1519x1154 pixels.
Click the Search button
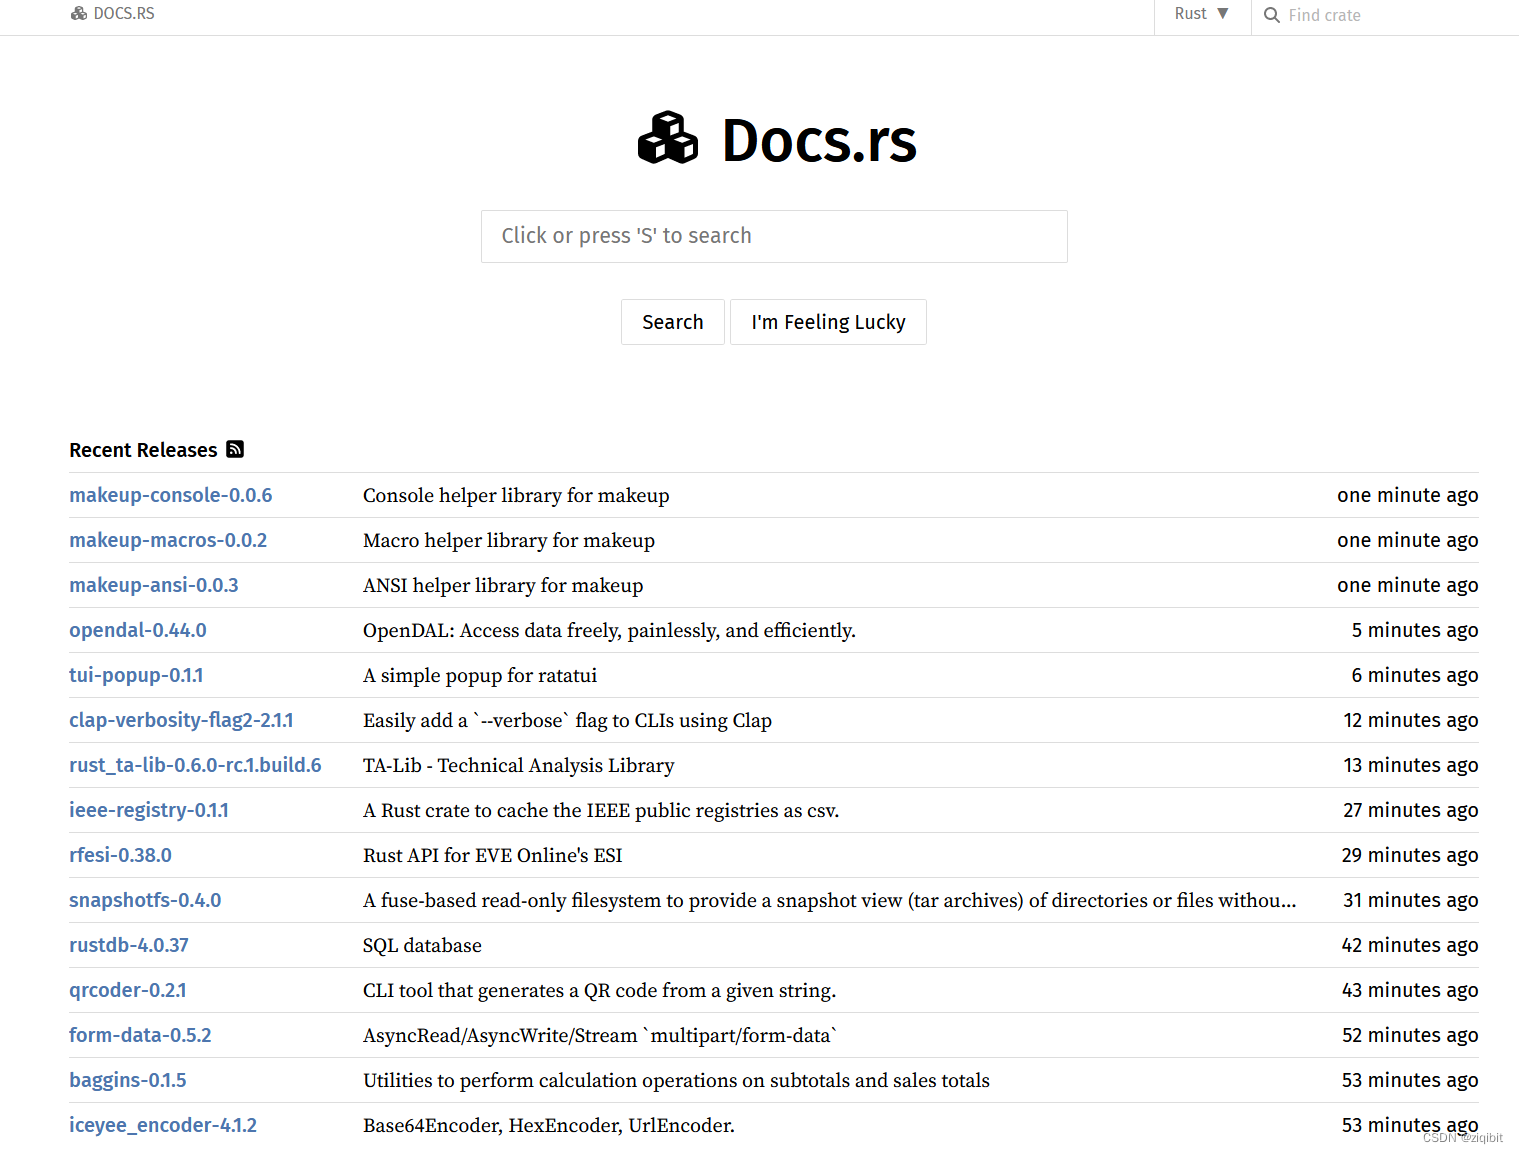[x=673, y=322]
